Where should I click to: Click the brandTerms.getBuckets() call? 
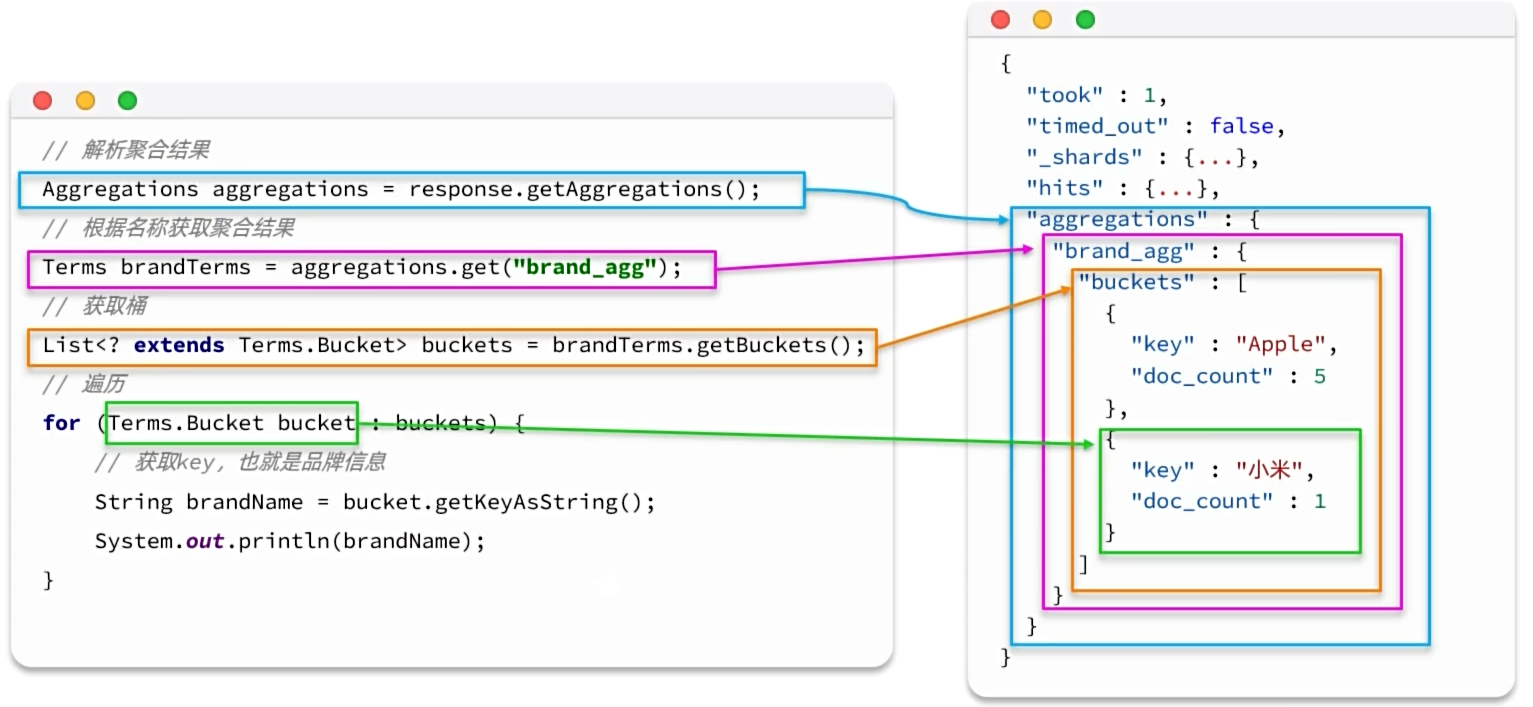[707, 346]
